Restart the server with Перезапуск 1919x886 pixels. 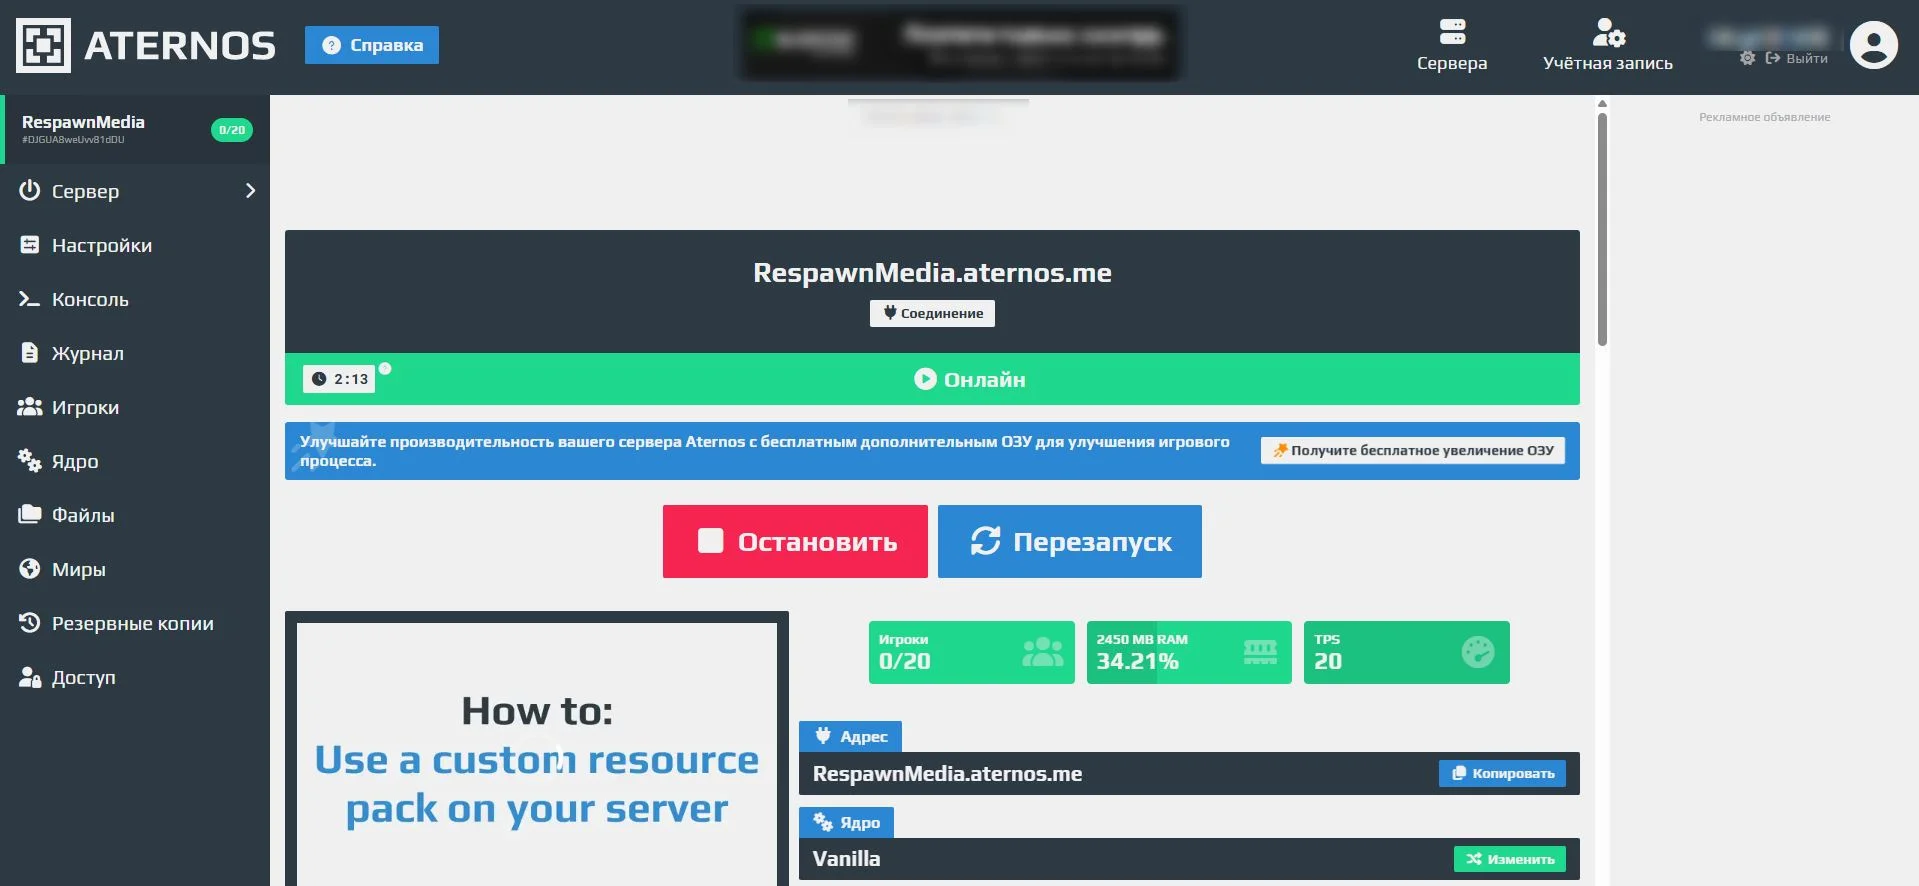1070,541
